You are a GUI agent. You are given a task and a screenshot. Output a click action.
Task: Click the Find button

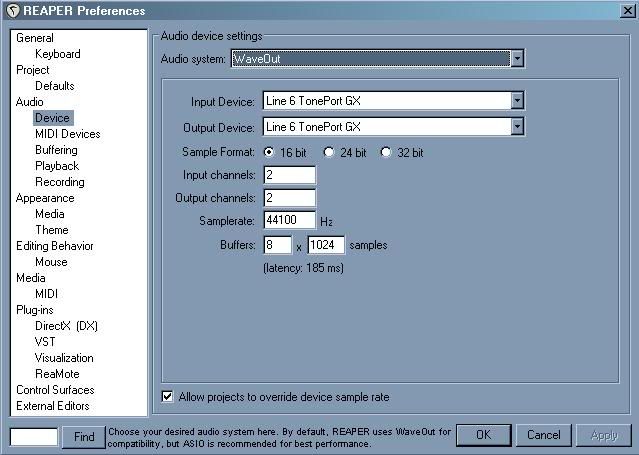pos(84,437)
